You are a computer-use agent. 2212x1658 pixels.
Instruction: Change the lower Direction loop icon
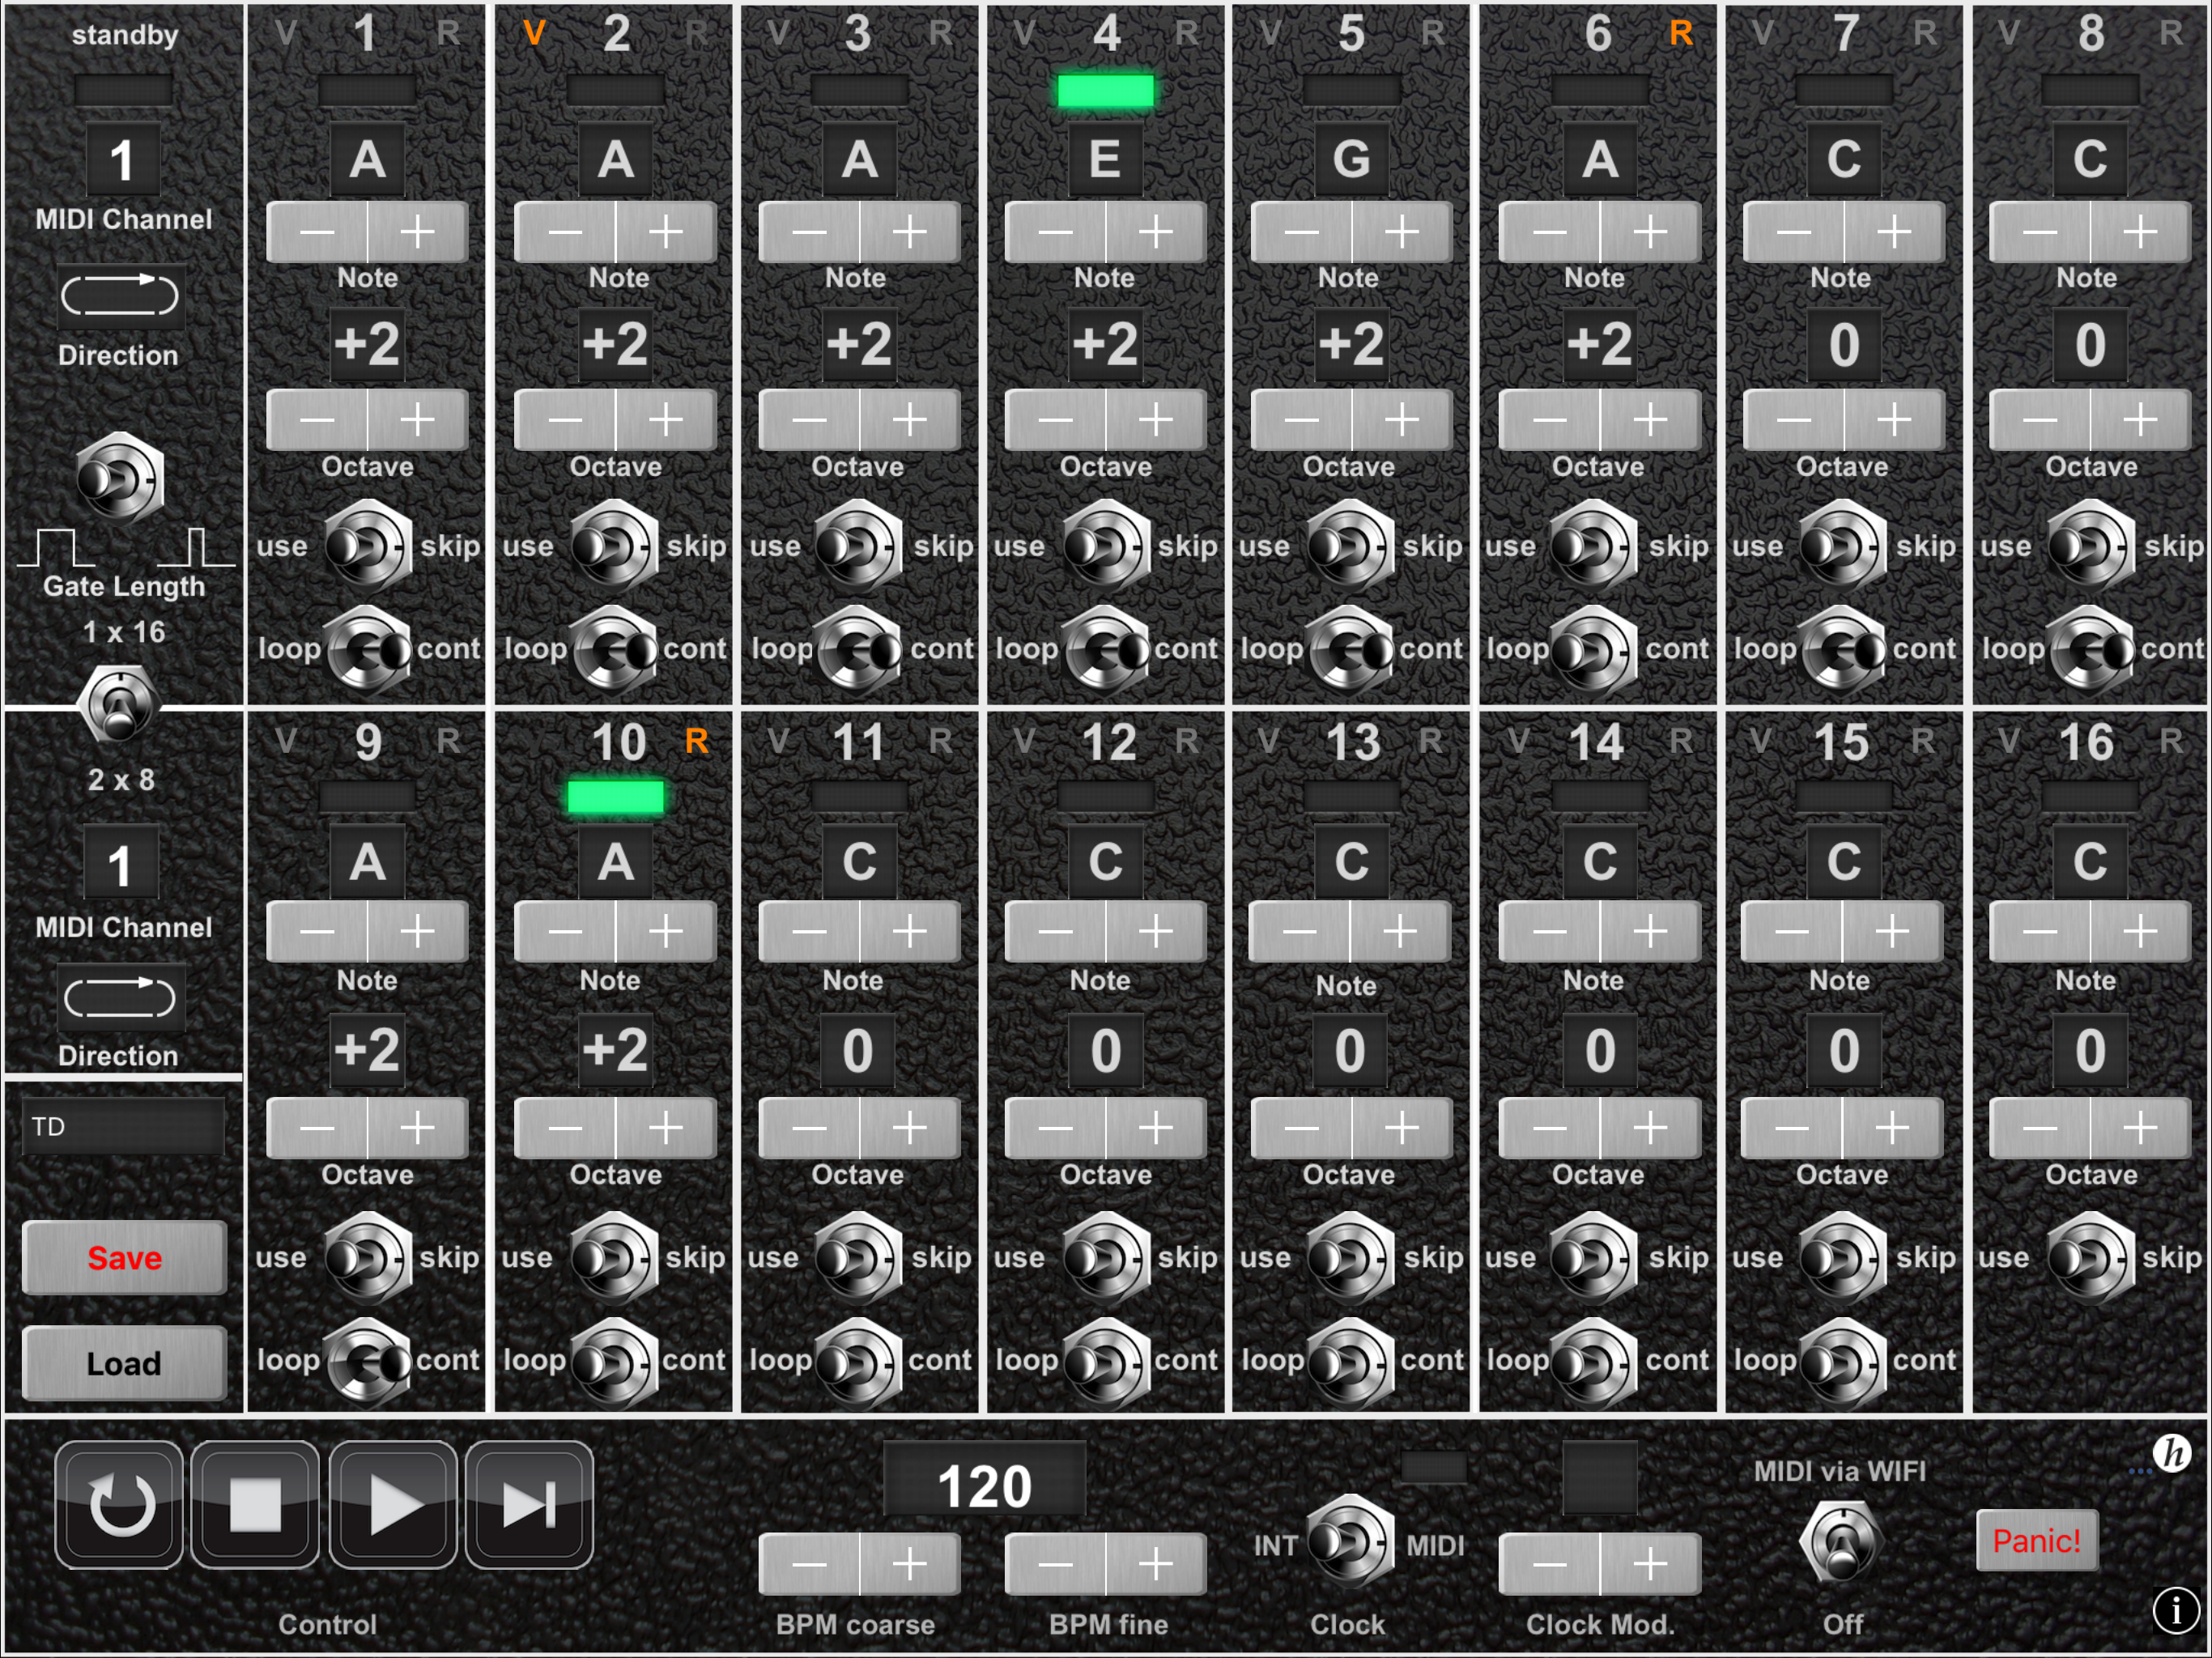click(x=120, y=998)
